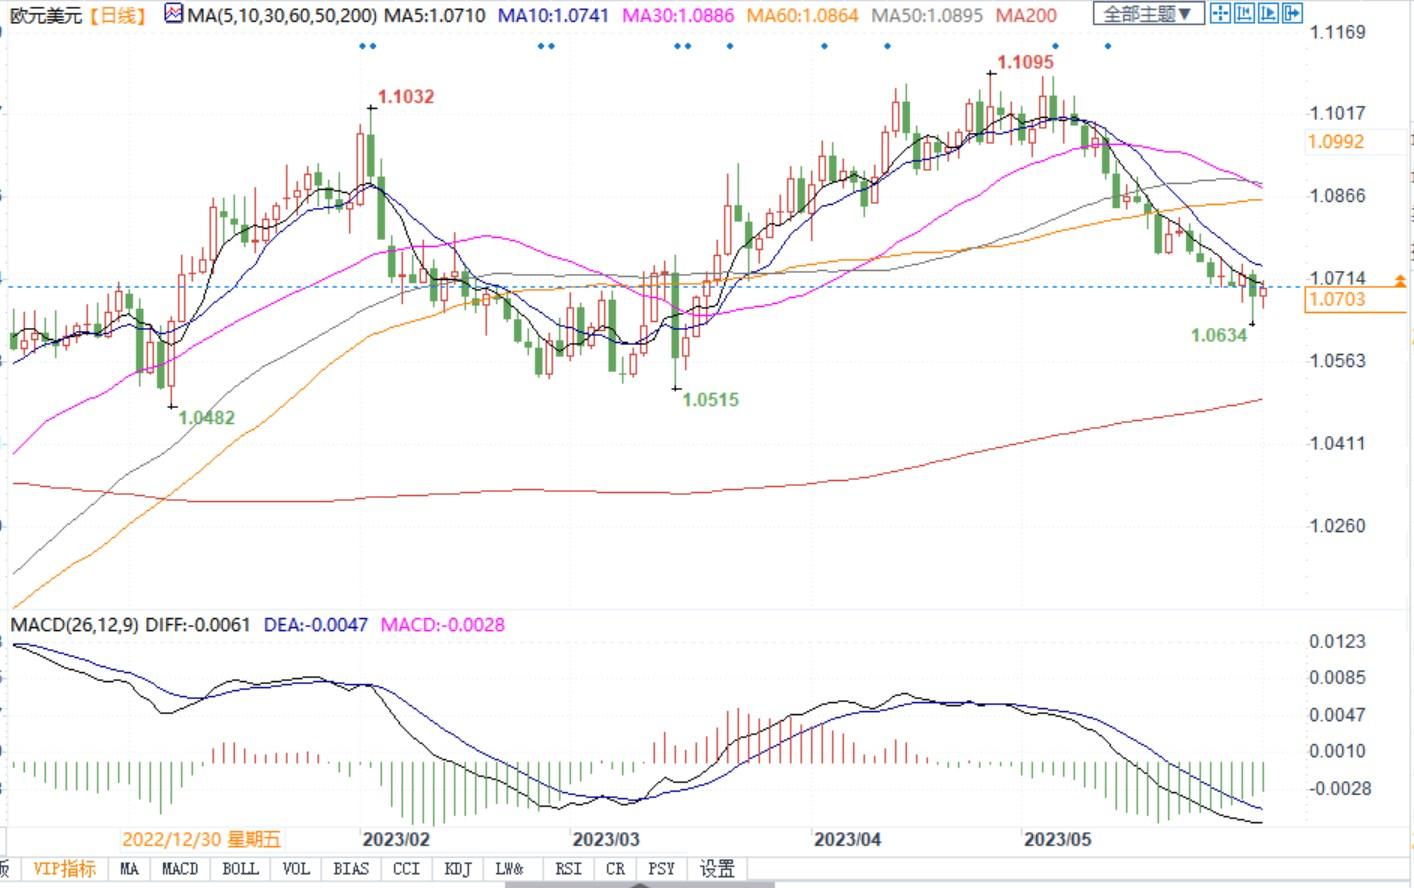The height and width of the screenshot is (888, 1414).
Task: Open the 设置 settings tab
Action: tap(717, 869)
